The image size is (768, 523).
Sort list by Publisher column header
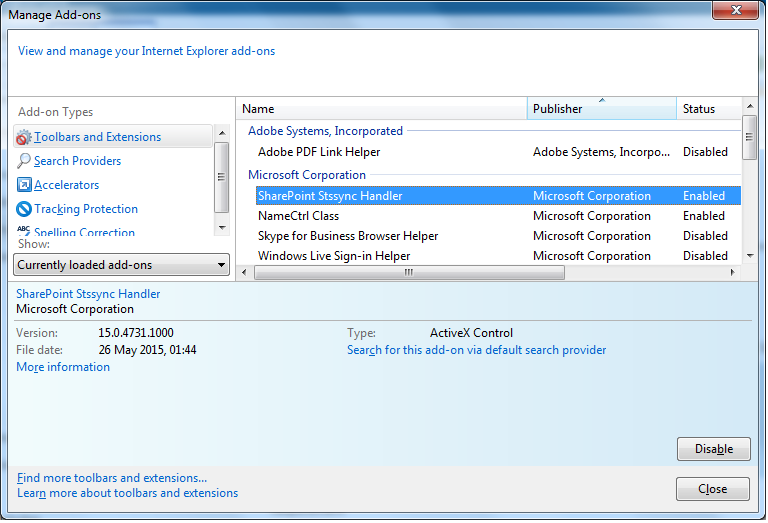pos(601,109)
